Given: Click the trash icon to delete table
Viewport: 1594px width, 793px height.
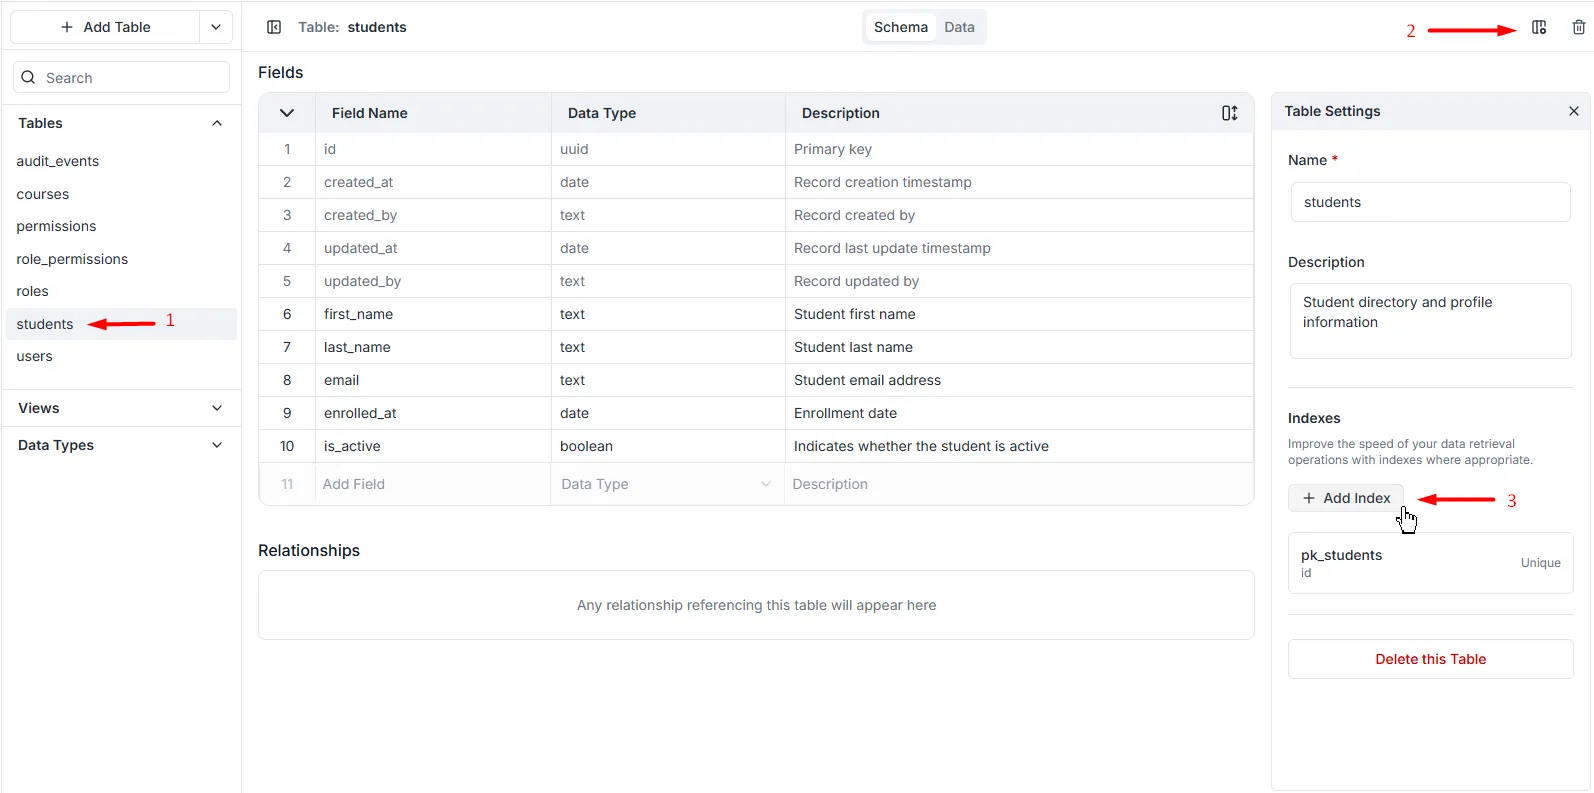Looking at the screenshot, I should (x=1578, y=28).
